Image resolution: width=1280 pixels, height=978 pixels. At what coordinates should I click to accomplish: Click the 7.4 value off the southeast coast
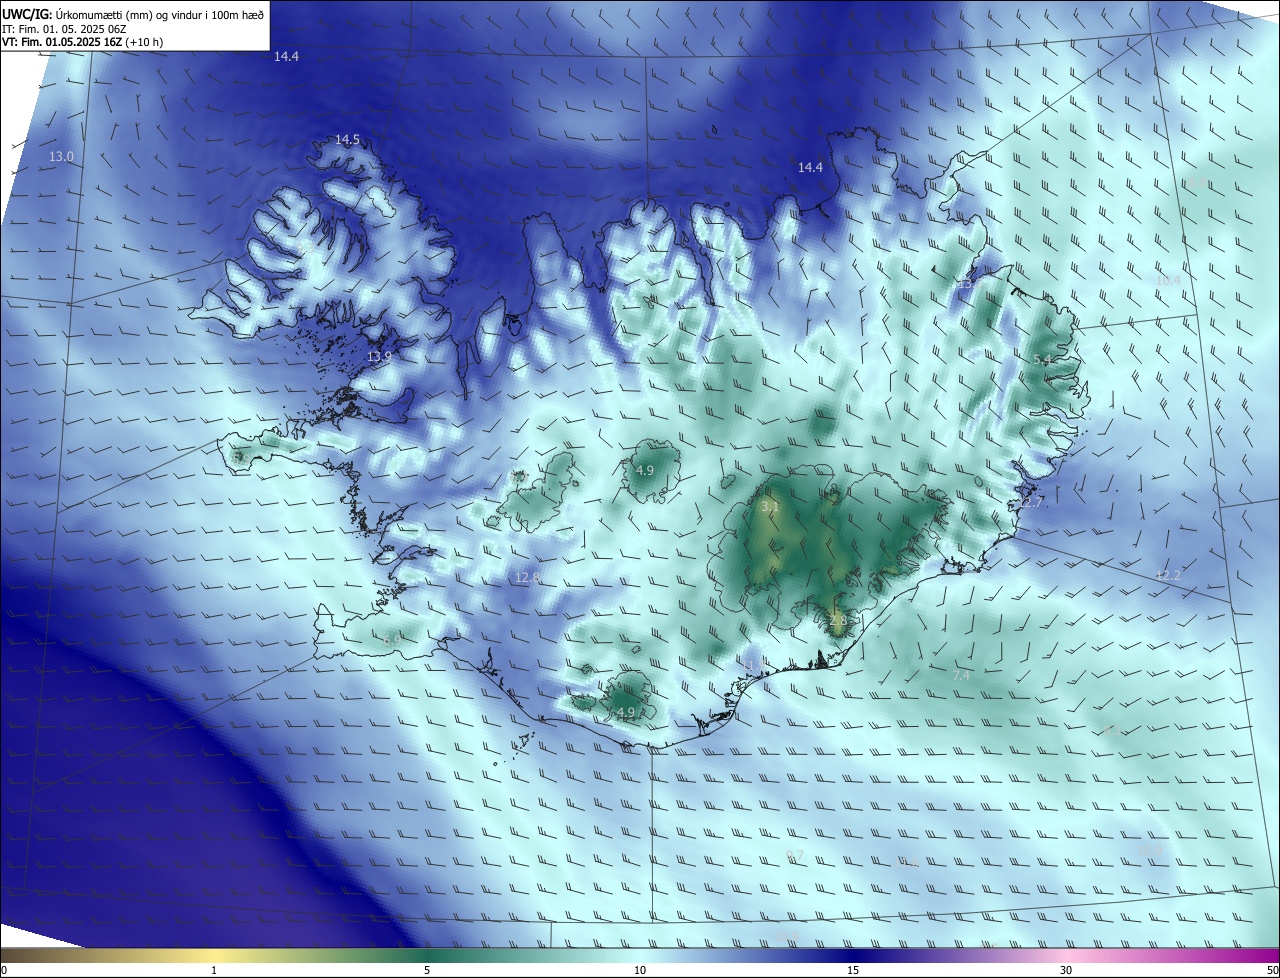pyautogui.click(x=961, y=677)
